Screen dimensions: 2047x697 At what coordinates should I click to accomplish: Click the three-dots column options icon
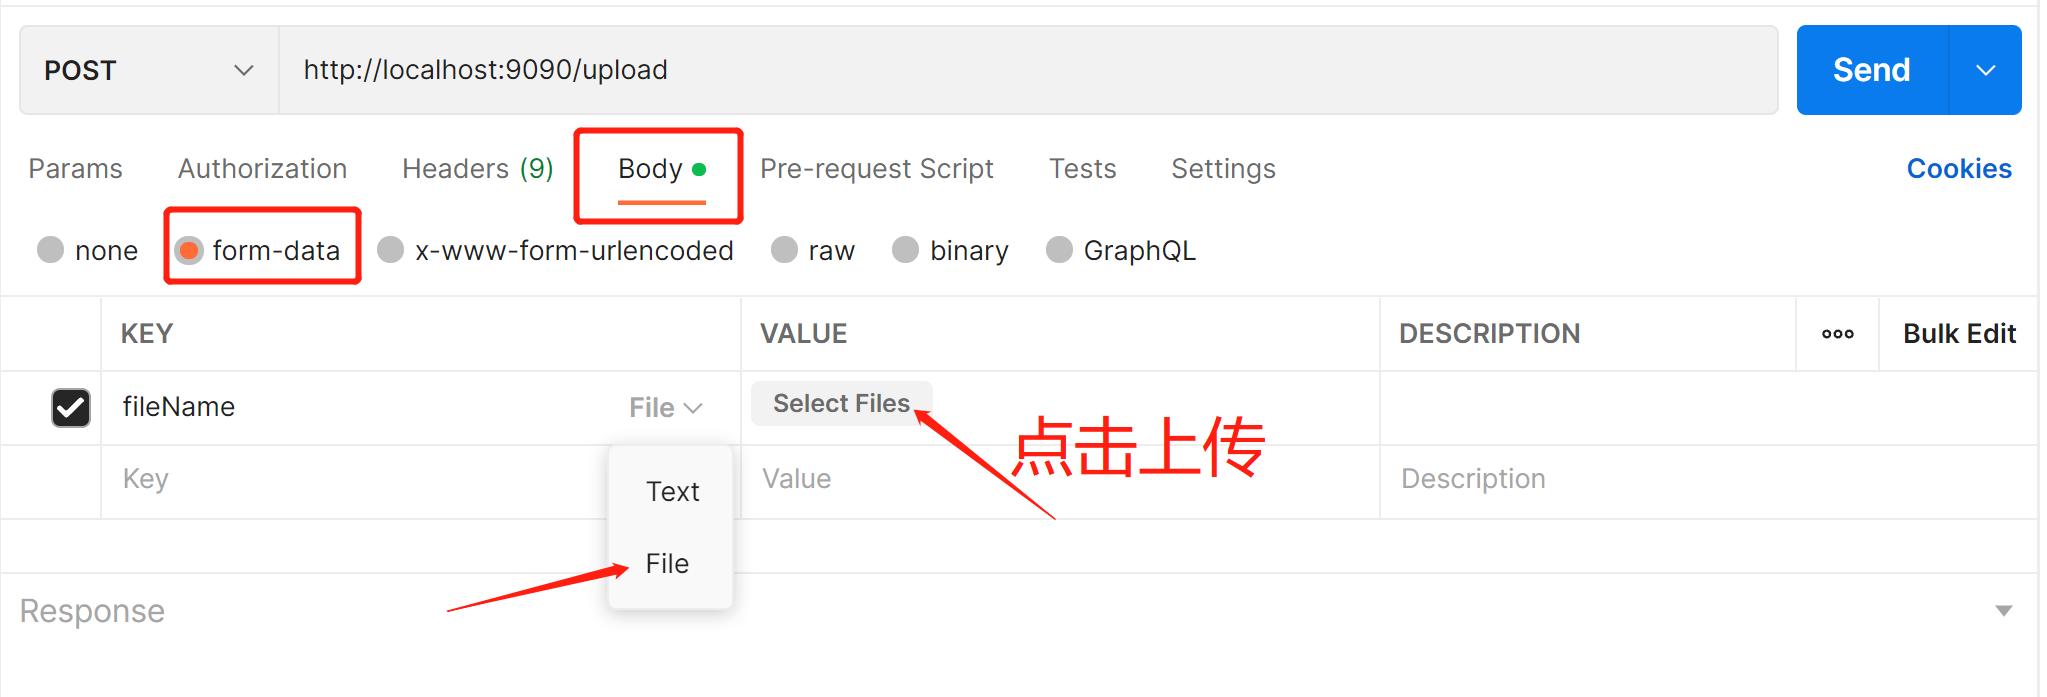(1837, 334)
